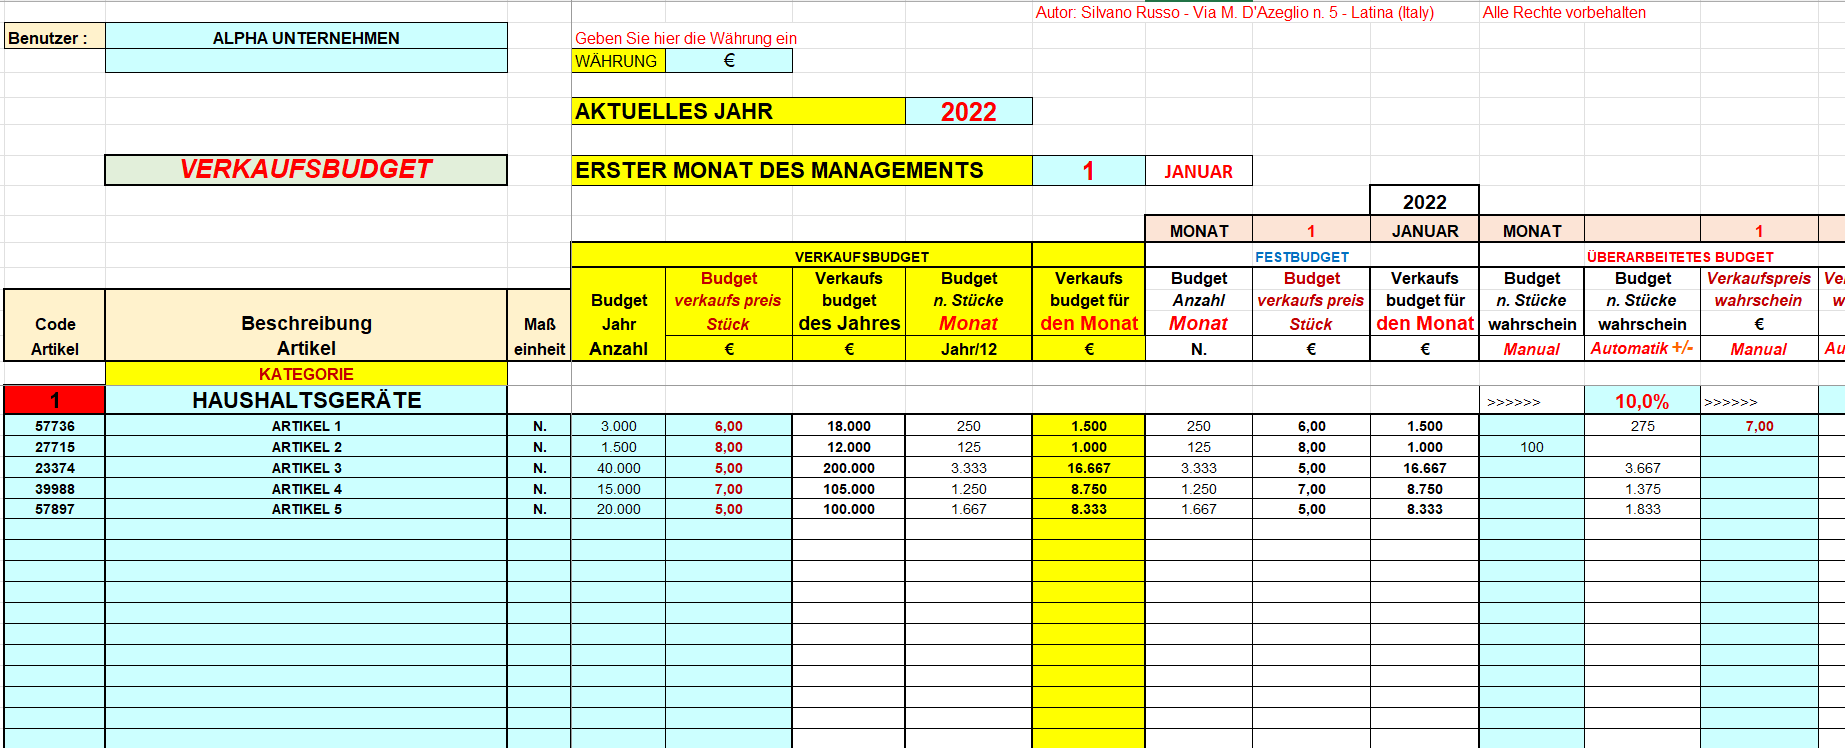Select the first management month number cell
The width and height of the screenshot is (1845, 748).
click(1088, 171)
